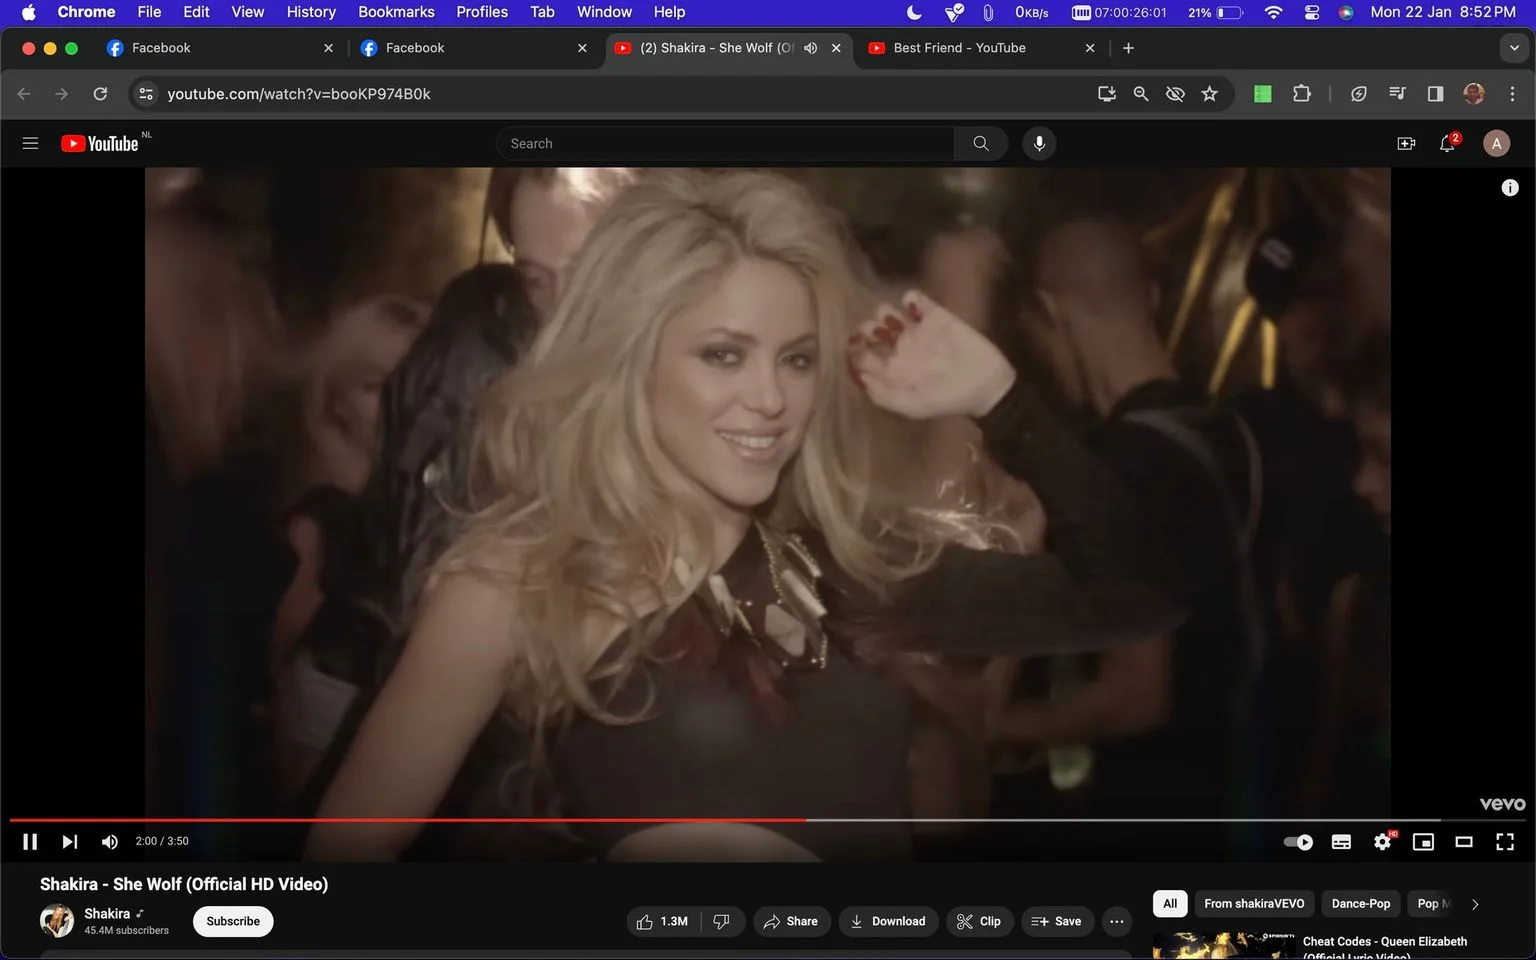Open the Chrome three-dot menu

pyautogui.click(x=1512, y=94)
